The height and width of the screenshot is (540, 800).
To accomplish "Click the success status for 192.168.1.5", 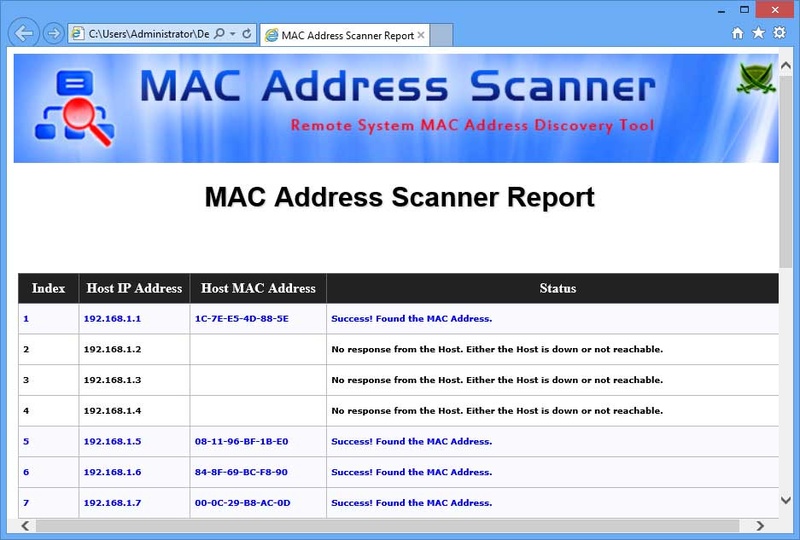I will coord(412,441).
